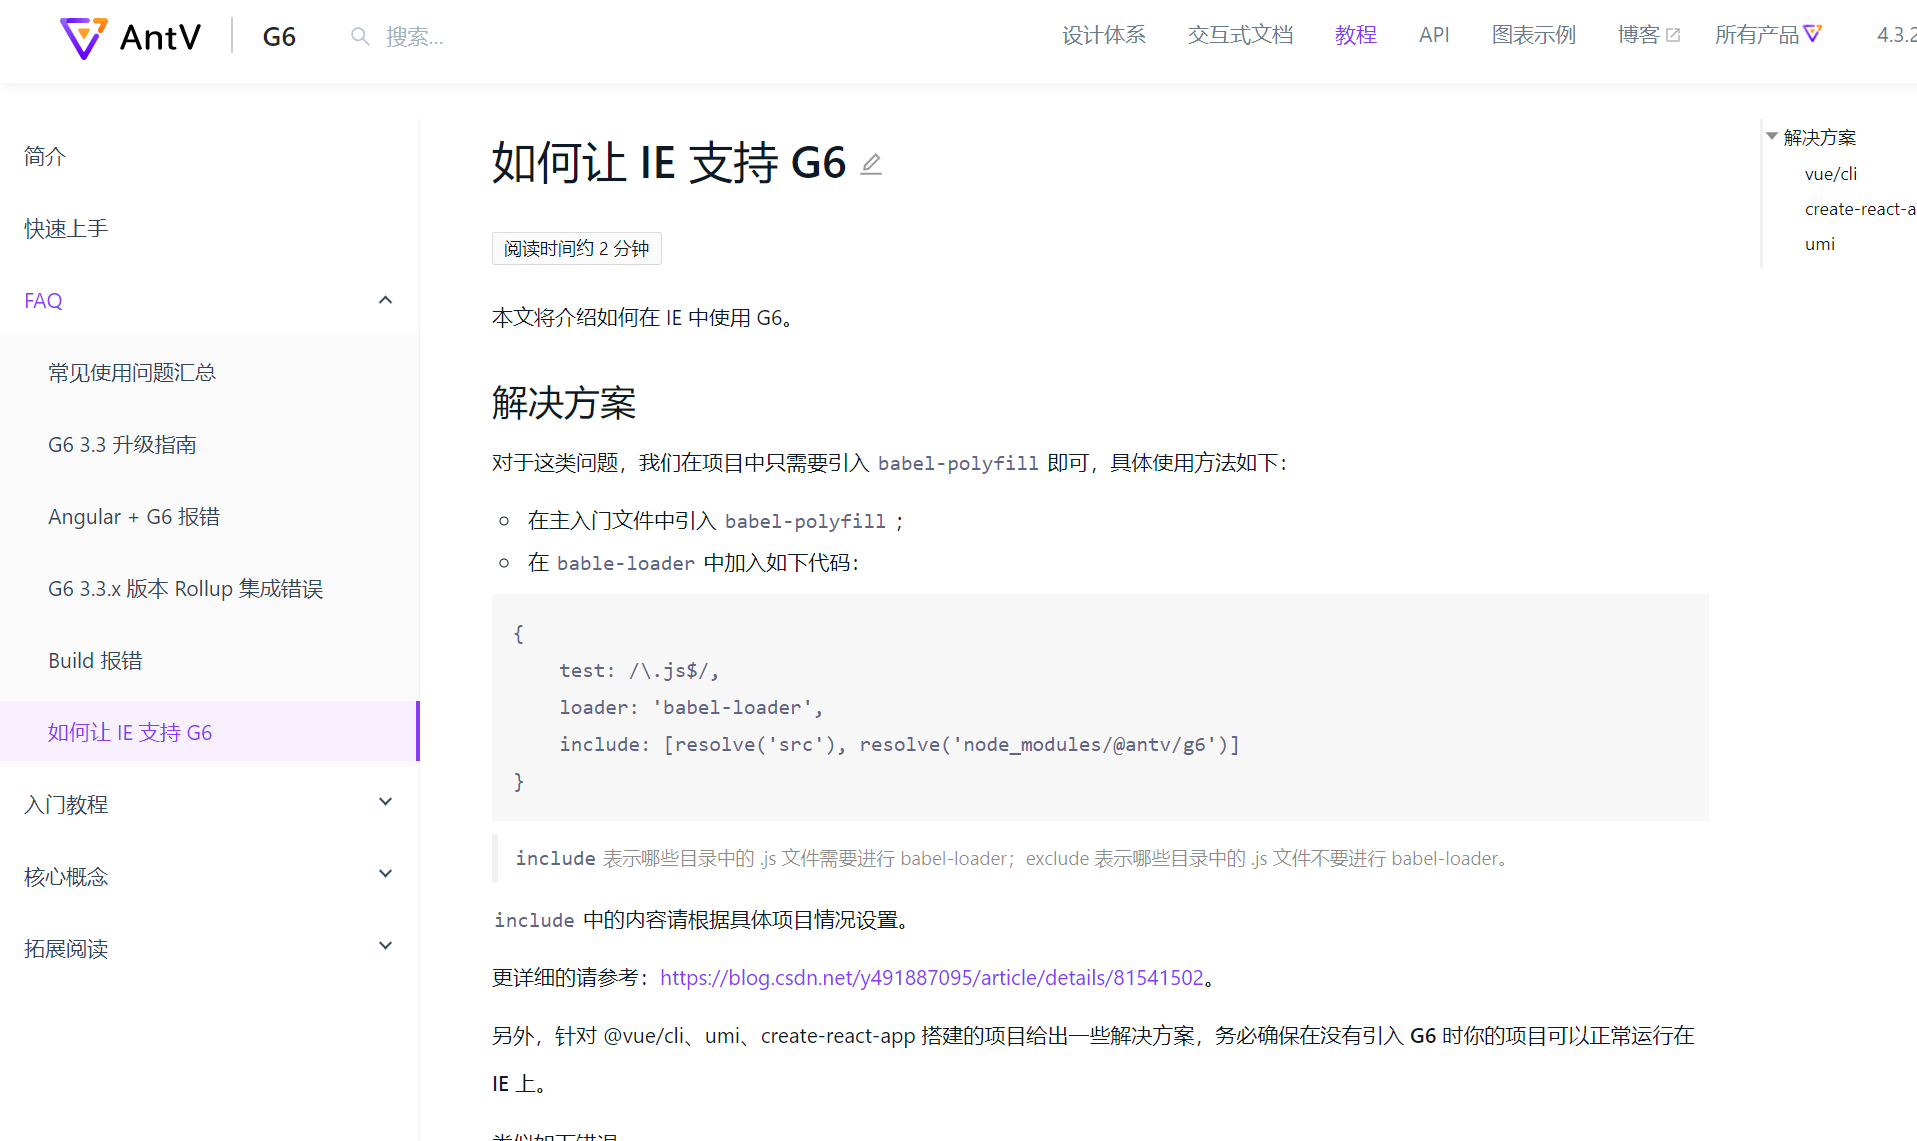Click the 如何让 IE 支持 G6 page title
Viewport: 1917px width, 1141px height.
[669, 162]
